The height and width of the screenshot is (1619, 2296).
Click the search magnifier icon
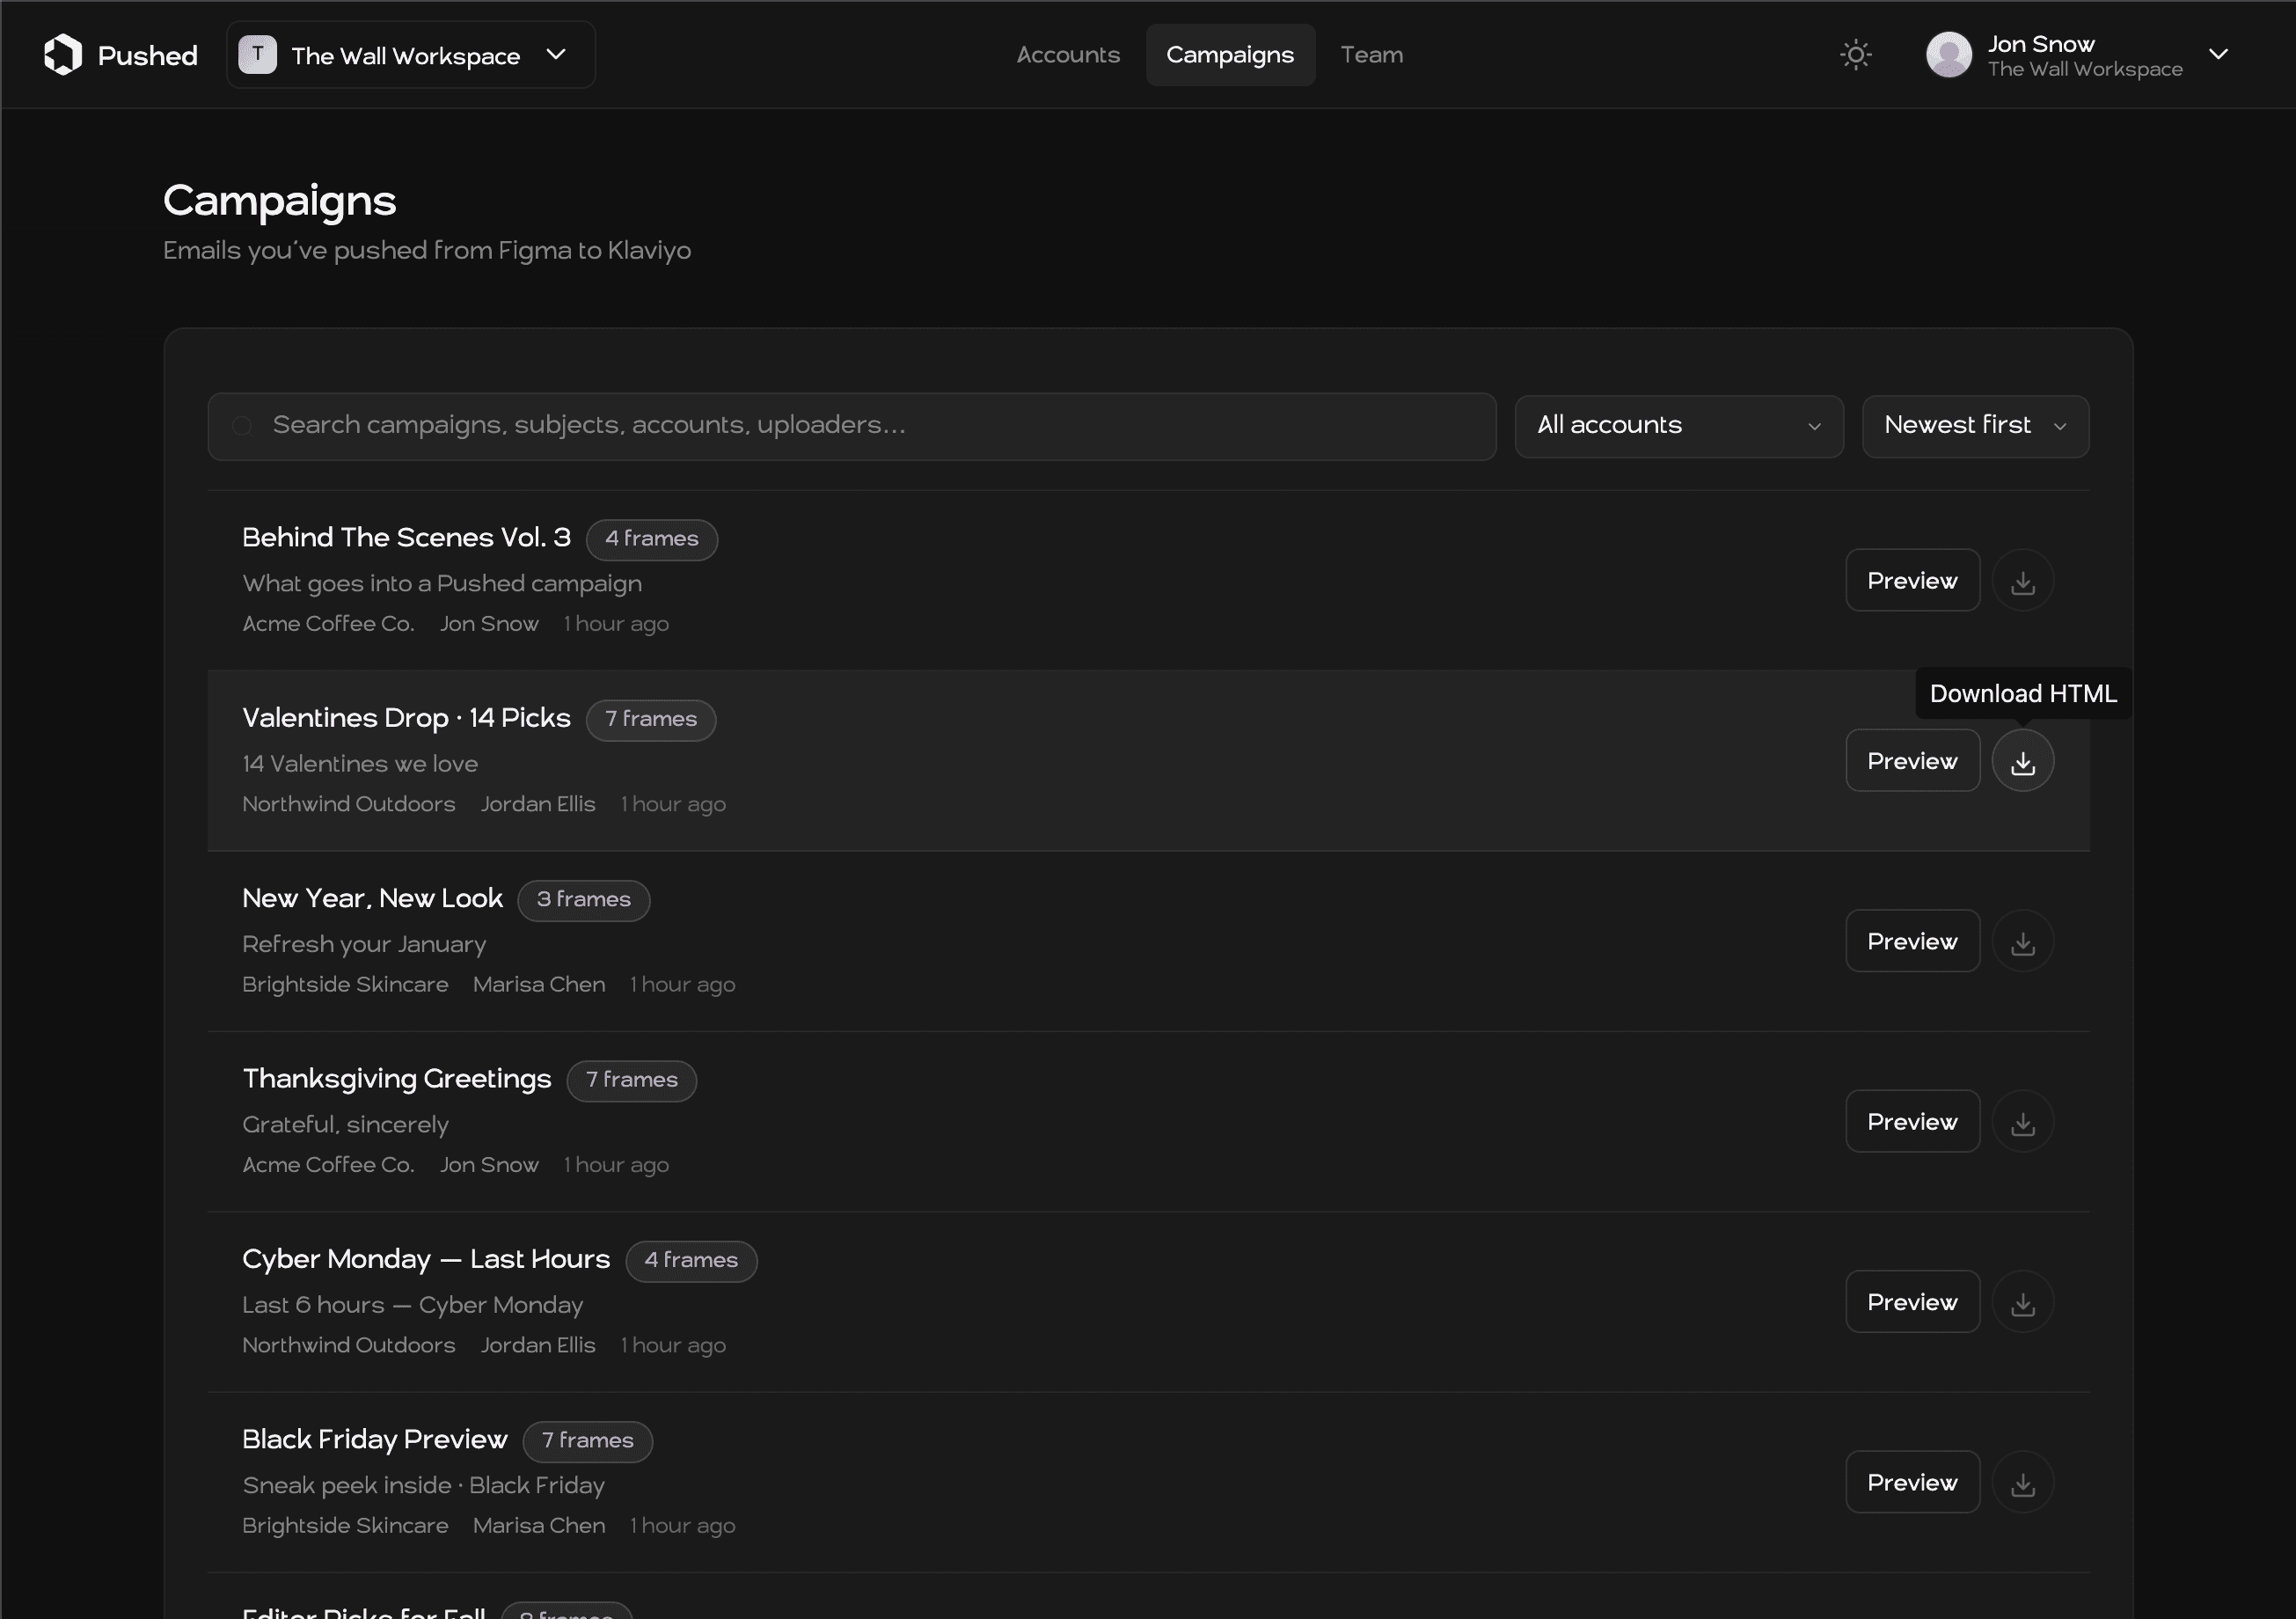242,426
